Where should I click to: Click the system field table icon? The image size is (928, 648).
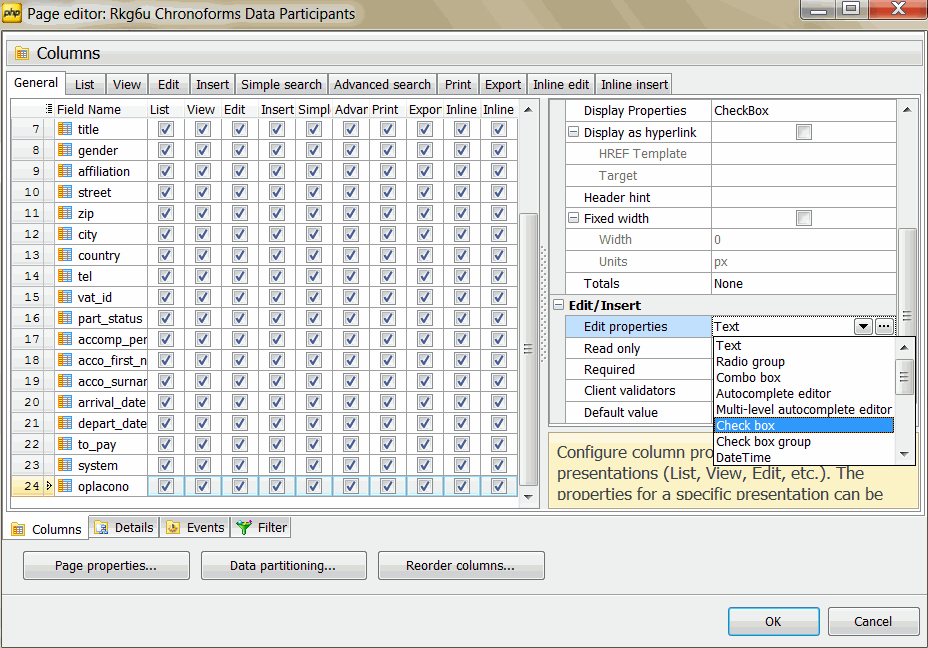tap(65, 465)
